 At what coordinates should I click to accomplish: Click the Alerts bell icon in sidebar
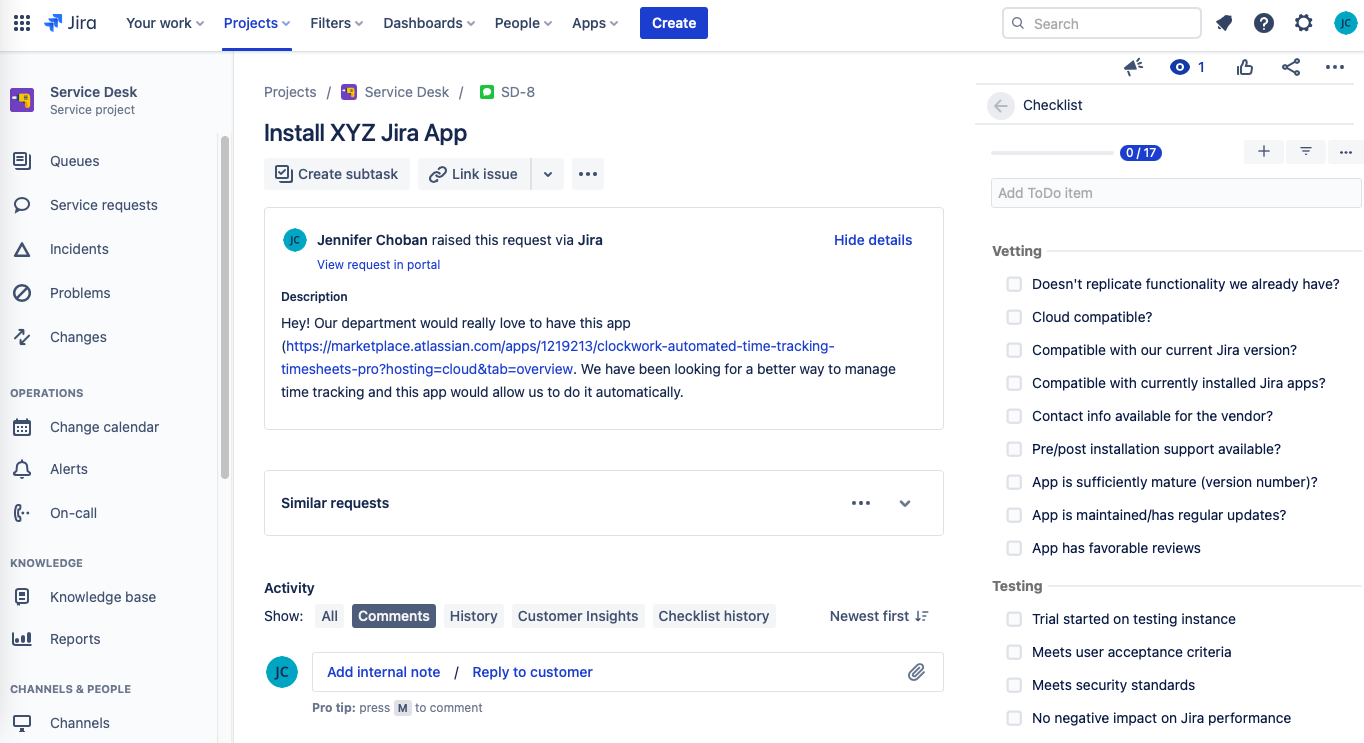pos(22,469)
